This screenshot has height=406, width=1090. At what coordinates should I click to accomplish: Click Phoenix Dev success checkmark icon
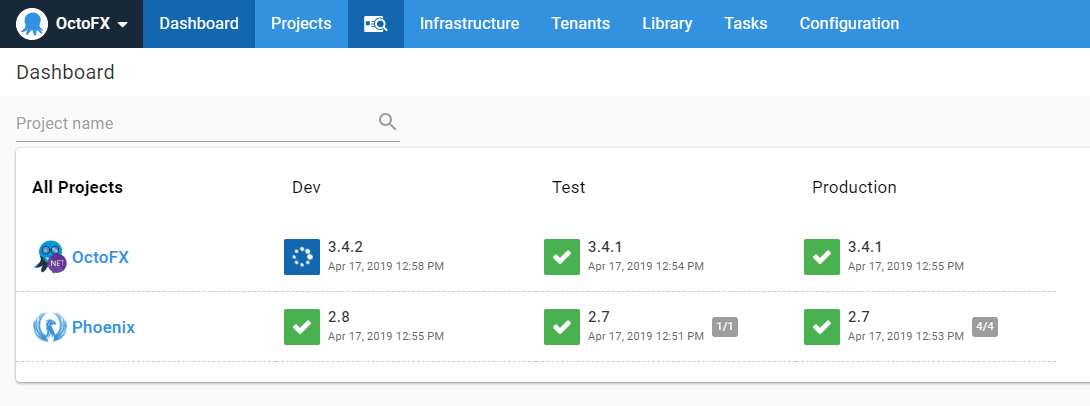click(x=302, y=327)
